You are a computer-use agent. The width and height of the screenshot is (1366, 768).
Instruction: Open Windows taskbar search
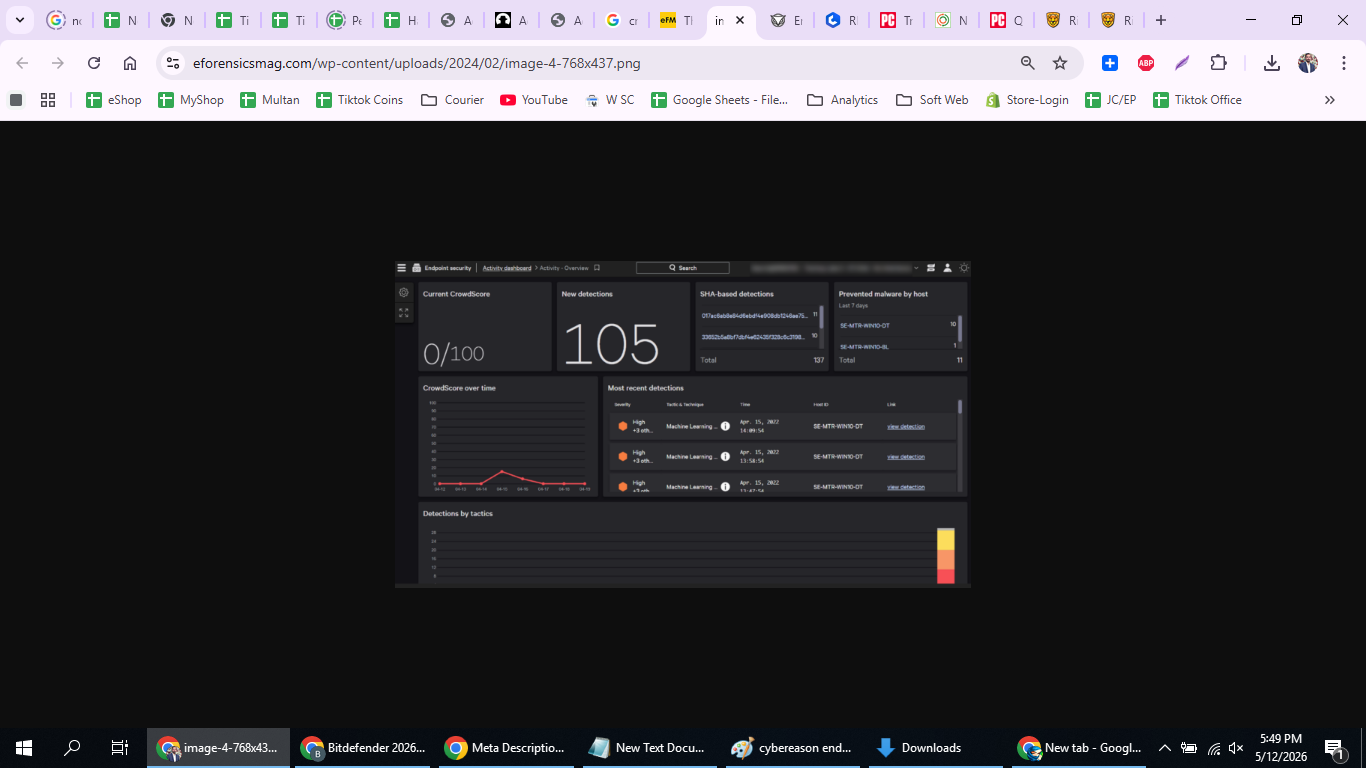pos(72,748)
